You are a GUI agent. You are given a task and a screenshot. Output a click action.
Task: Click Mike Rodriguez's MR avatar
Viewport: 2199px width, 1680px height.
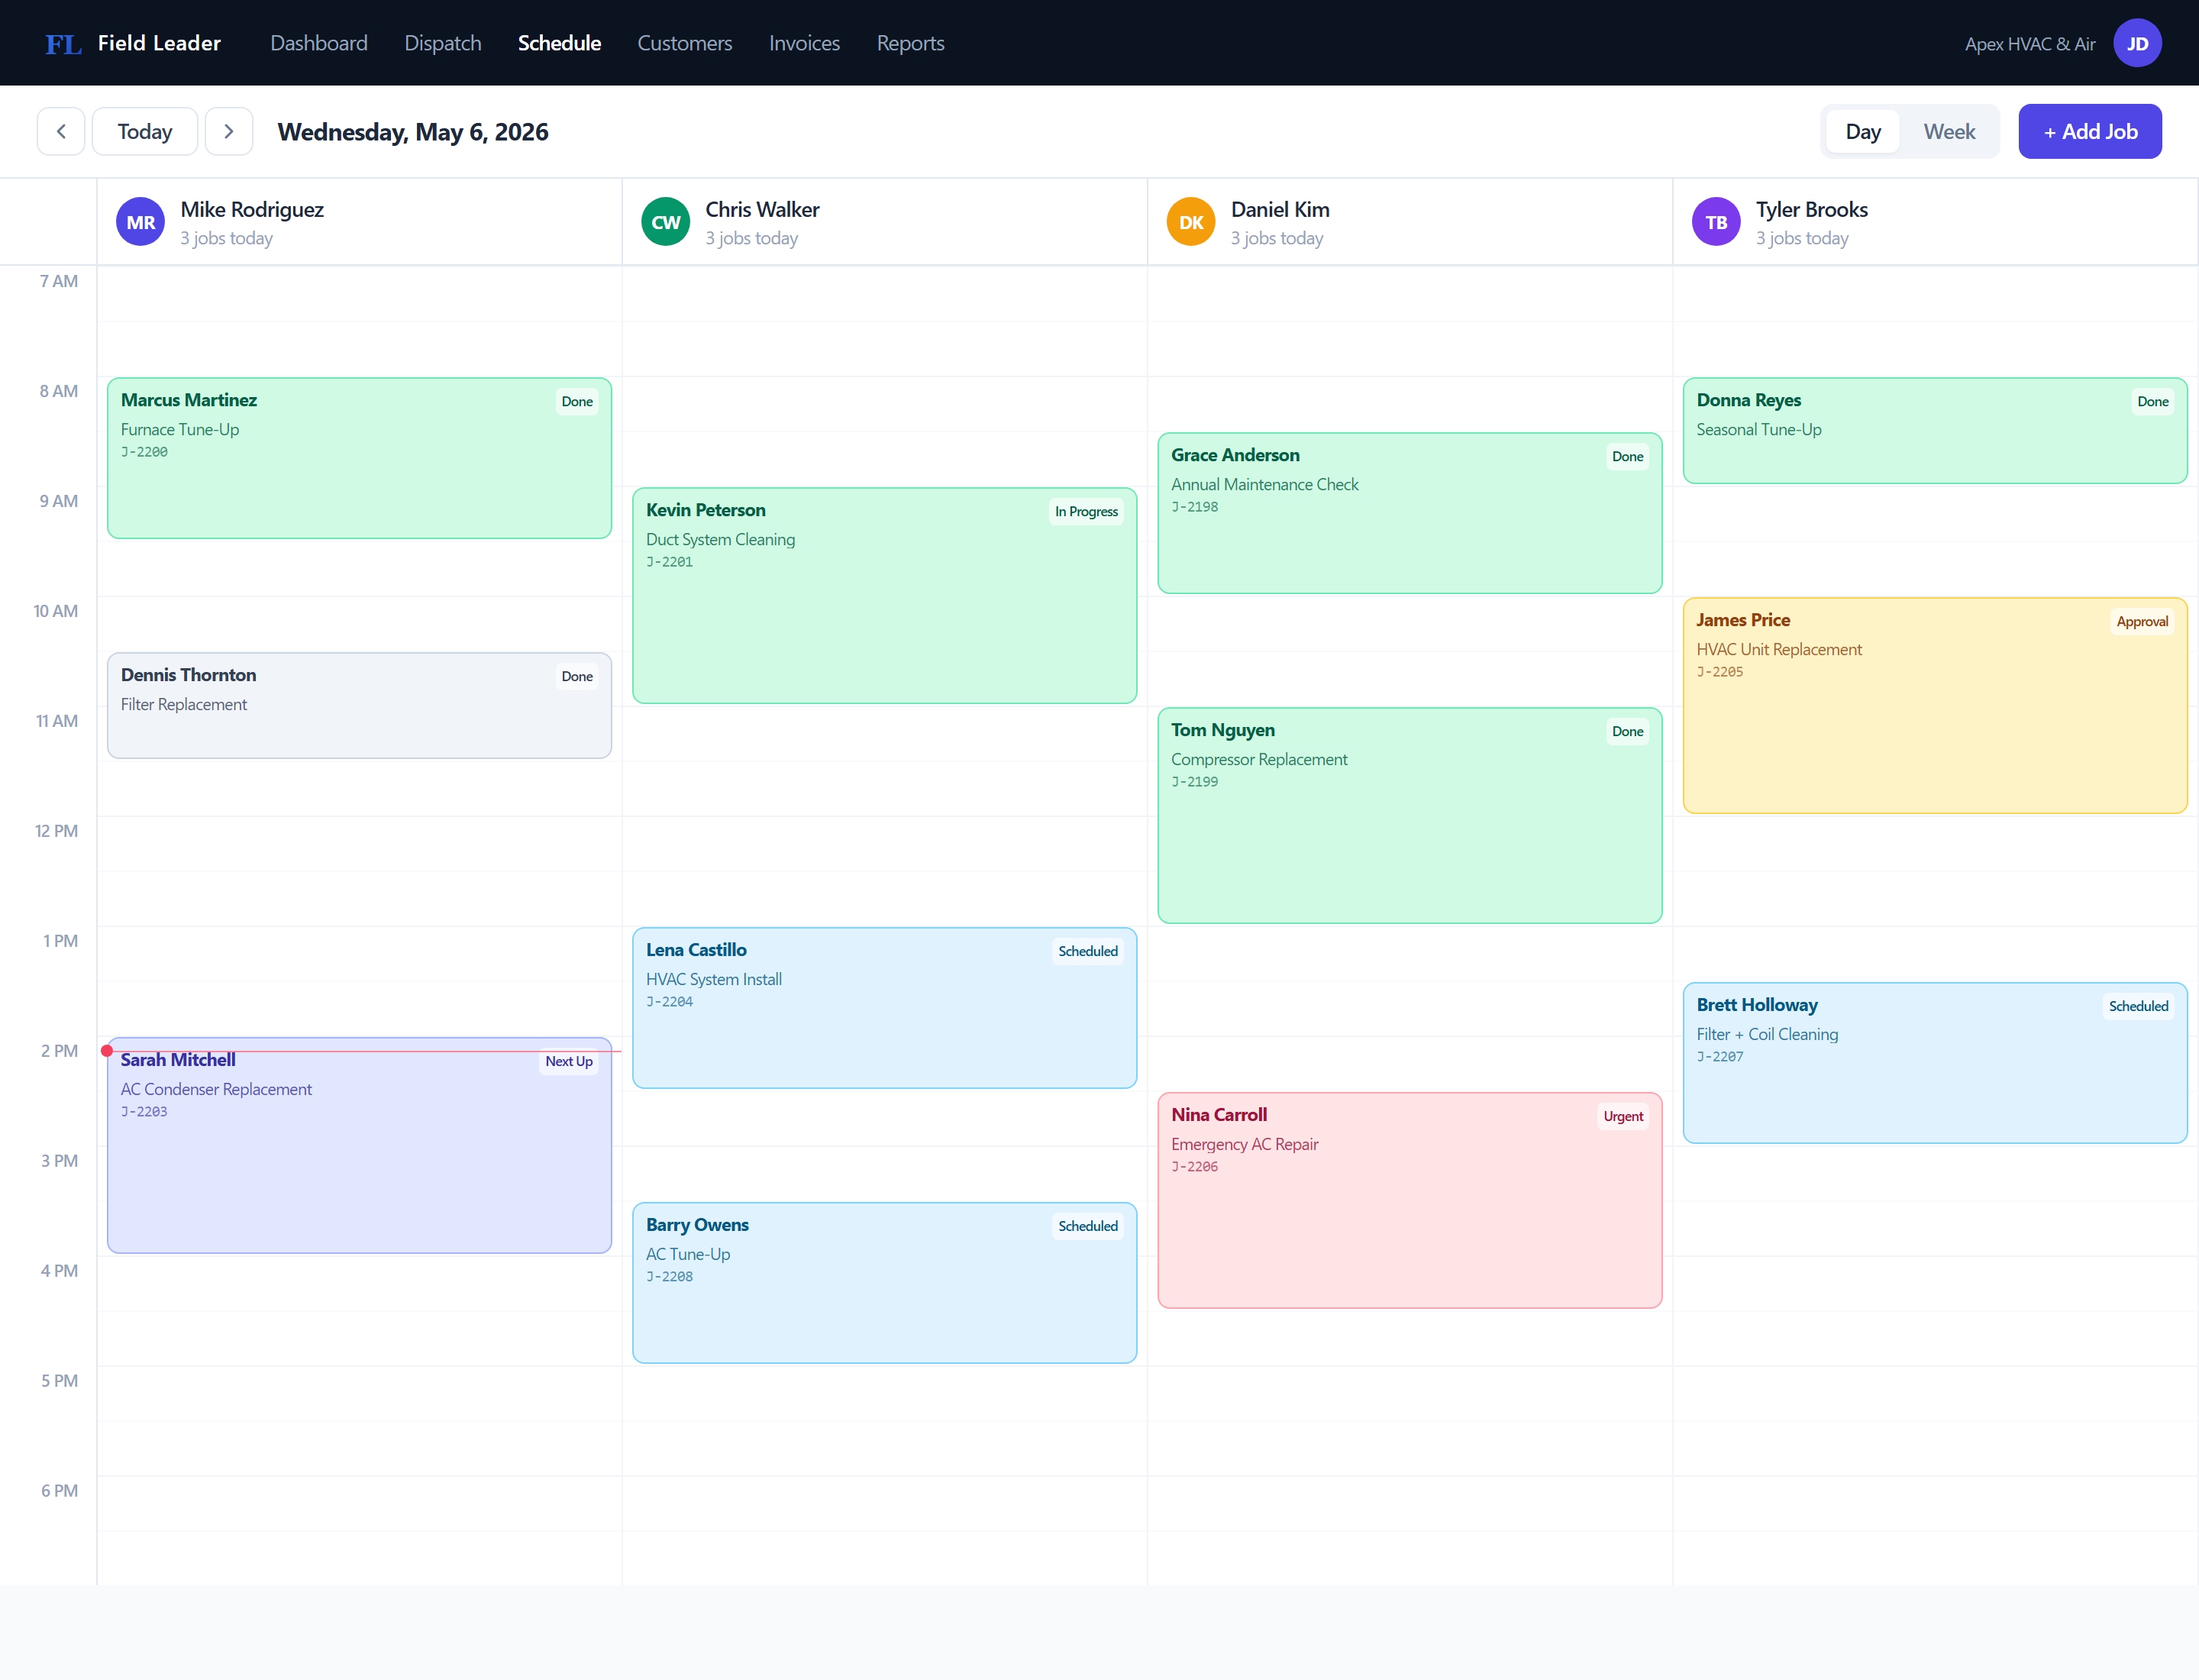[140, 222]
